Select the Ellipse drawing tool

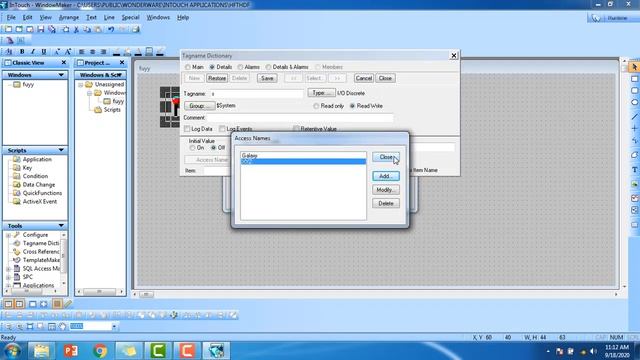(x=634, y=102)
